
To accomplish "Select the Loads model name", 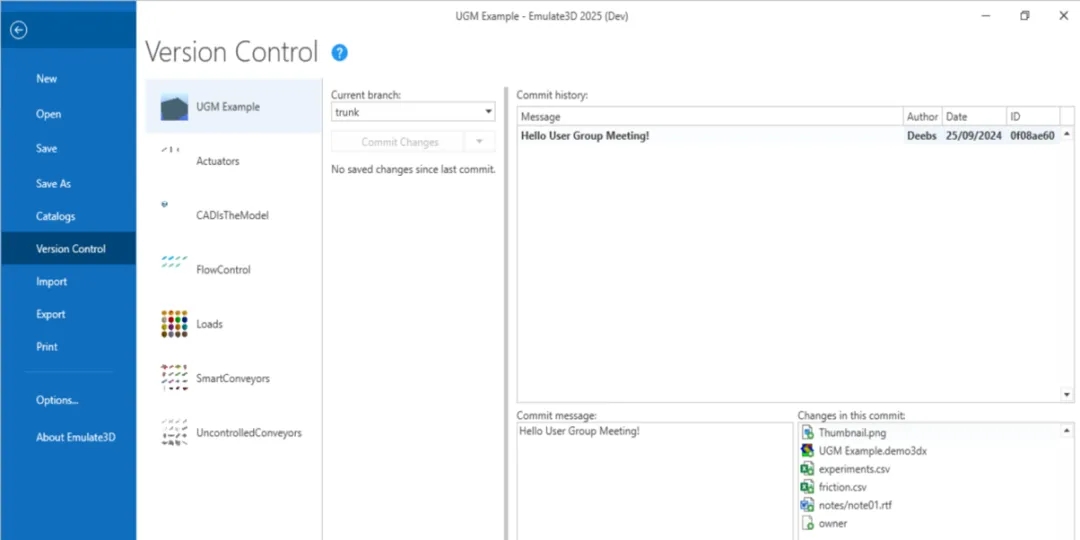I will pyautogui.click(x=209, y=324).
